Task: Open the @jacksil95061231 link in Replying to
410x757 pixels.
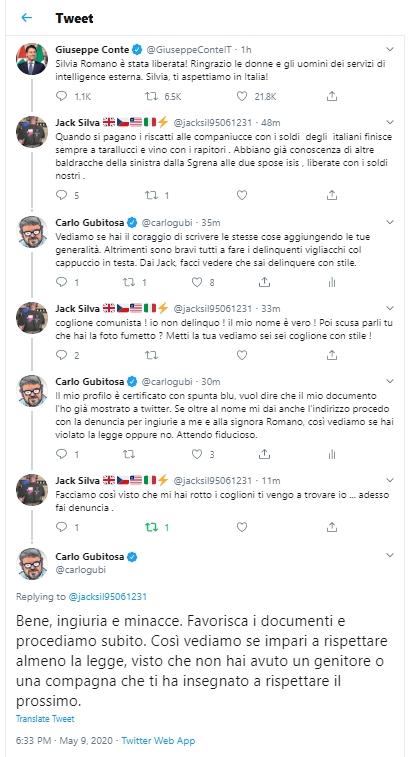Action: [x=107, y=597]
